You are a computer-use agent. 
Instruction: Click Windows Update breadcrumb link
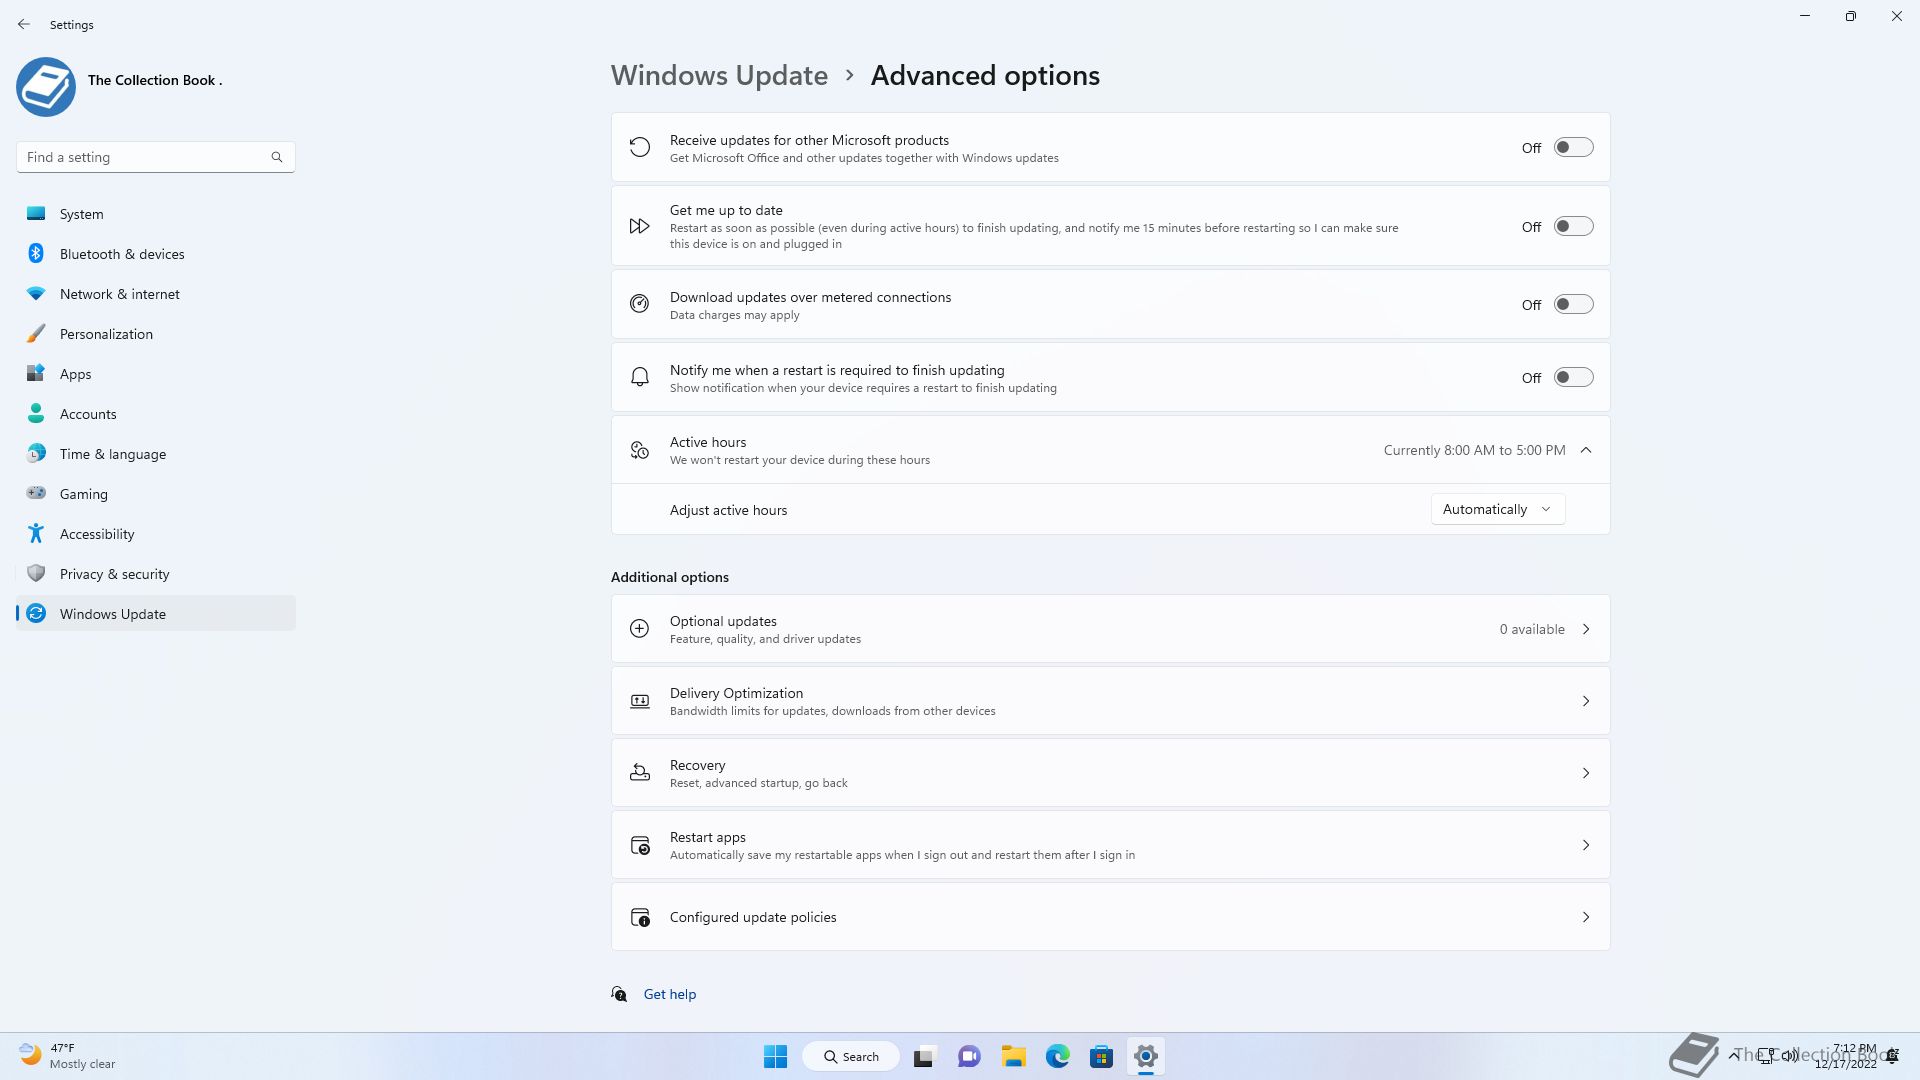click(x=719, y=75)
